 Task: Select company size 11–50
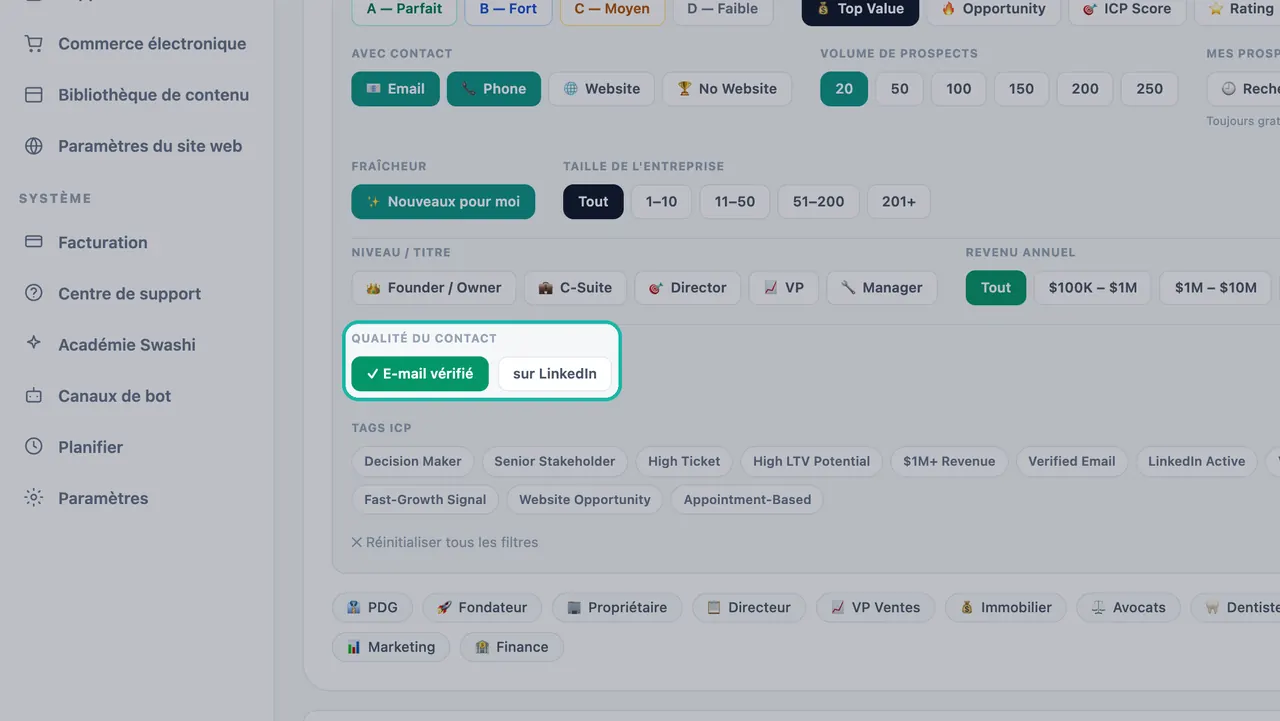[x=735, y=202]
